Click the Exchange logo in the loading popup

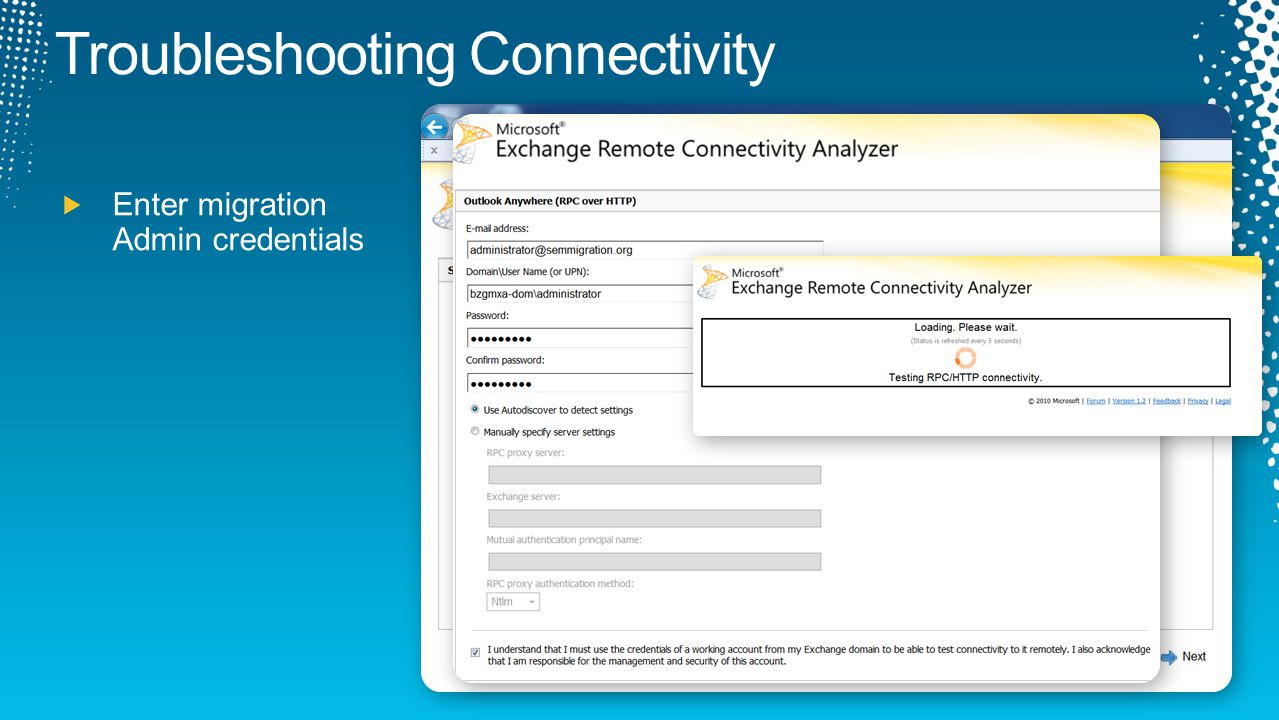click(712, 282)
